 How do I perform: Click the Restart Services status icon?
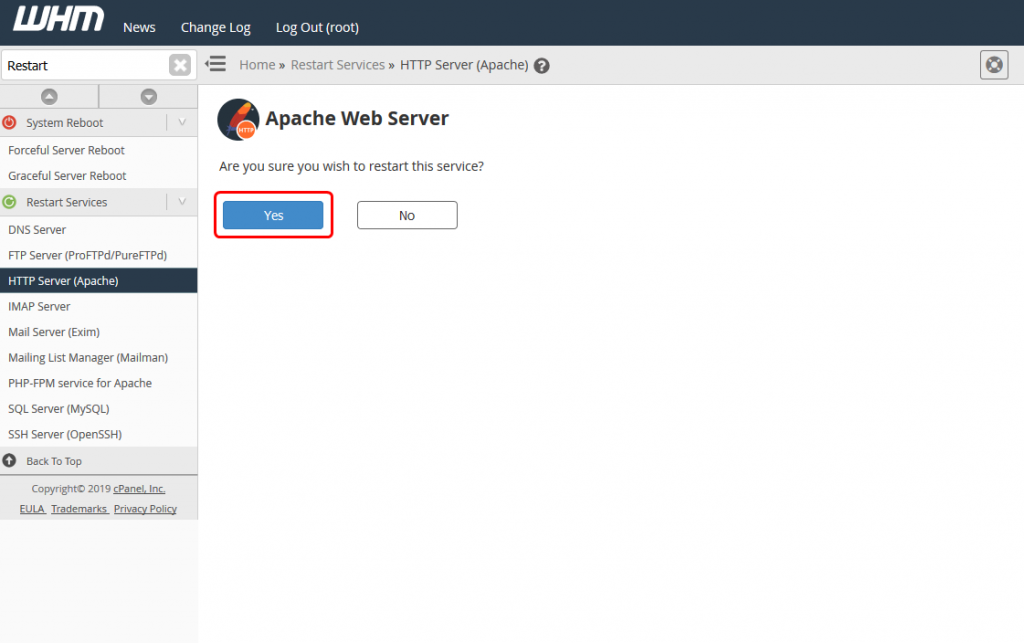click(10, 201)
